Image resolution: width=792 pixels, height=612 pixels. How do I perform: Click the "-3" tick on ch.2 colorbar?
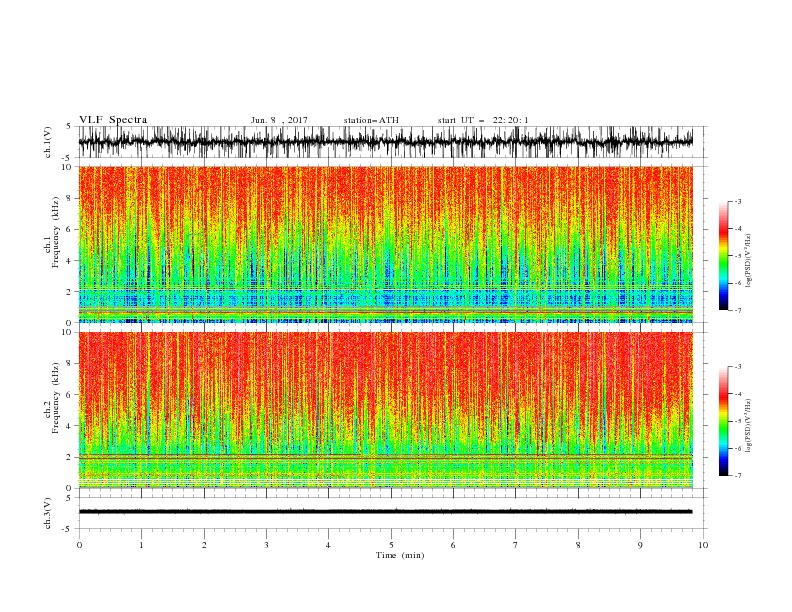pos(737,367)
